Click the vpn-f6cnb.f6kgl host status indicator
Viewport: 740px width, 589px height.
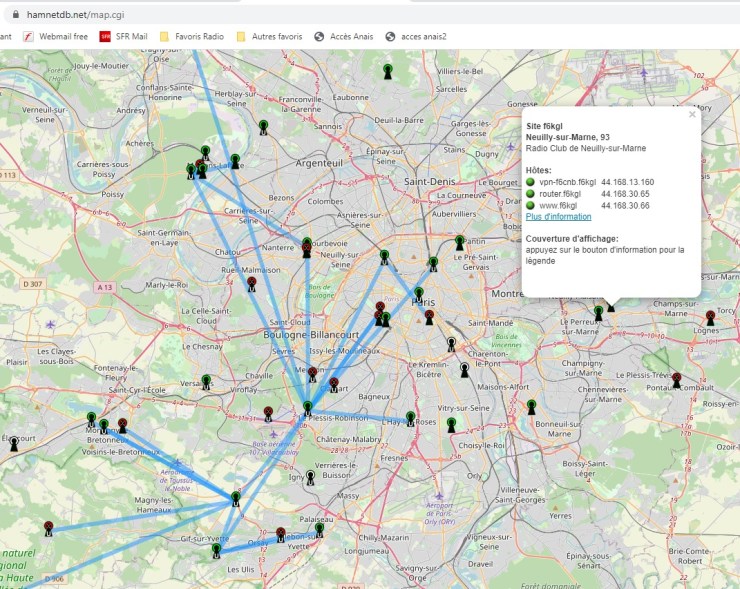pos(531,183)
